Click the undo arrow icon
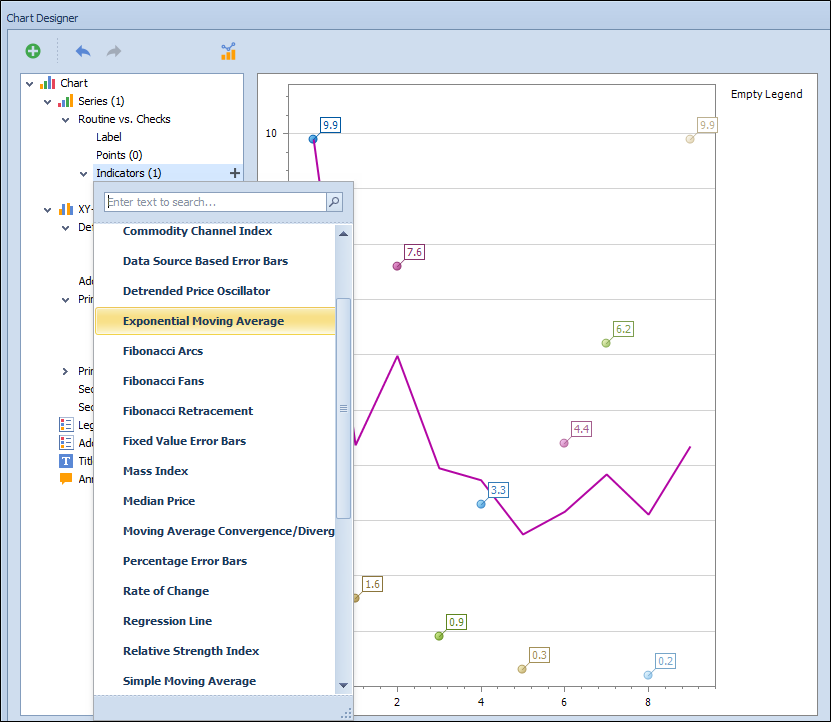831x722 pixels. coord(83,51)
